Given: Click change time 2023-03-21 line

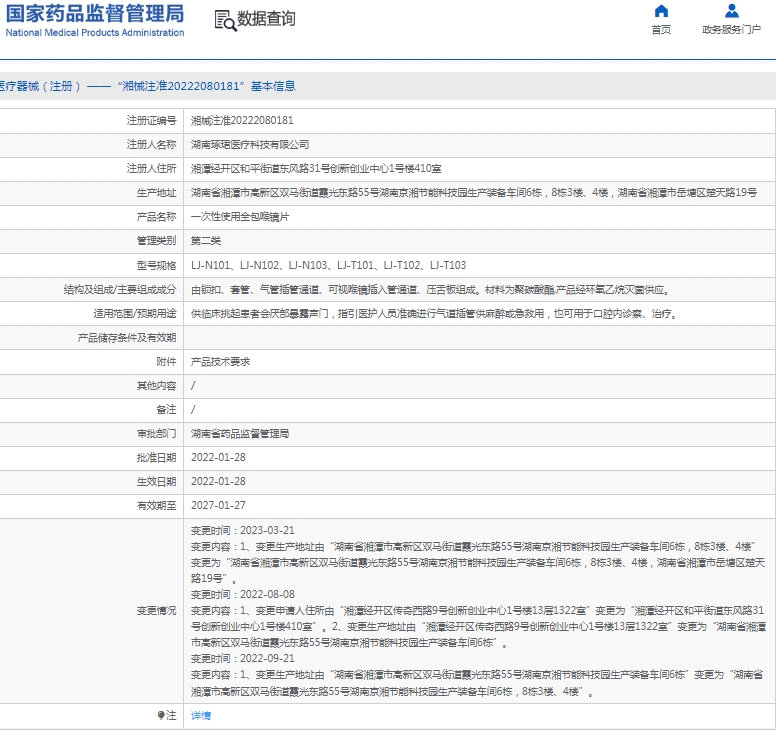Looking at the screenshot, I should (242, 530).
